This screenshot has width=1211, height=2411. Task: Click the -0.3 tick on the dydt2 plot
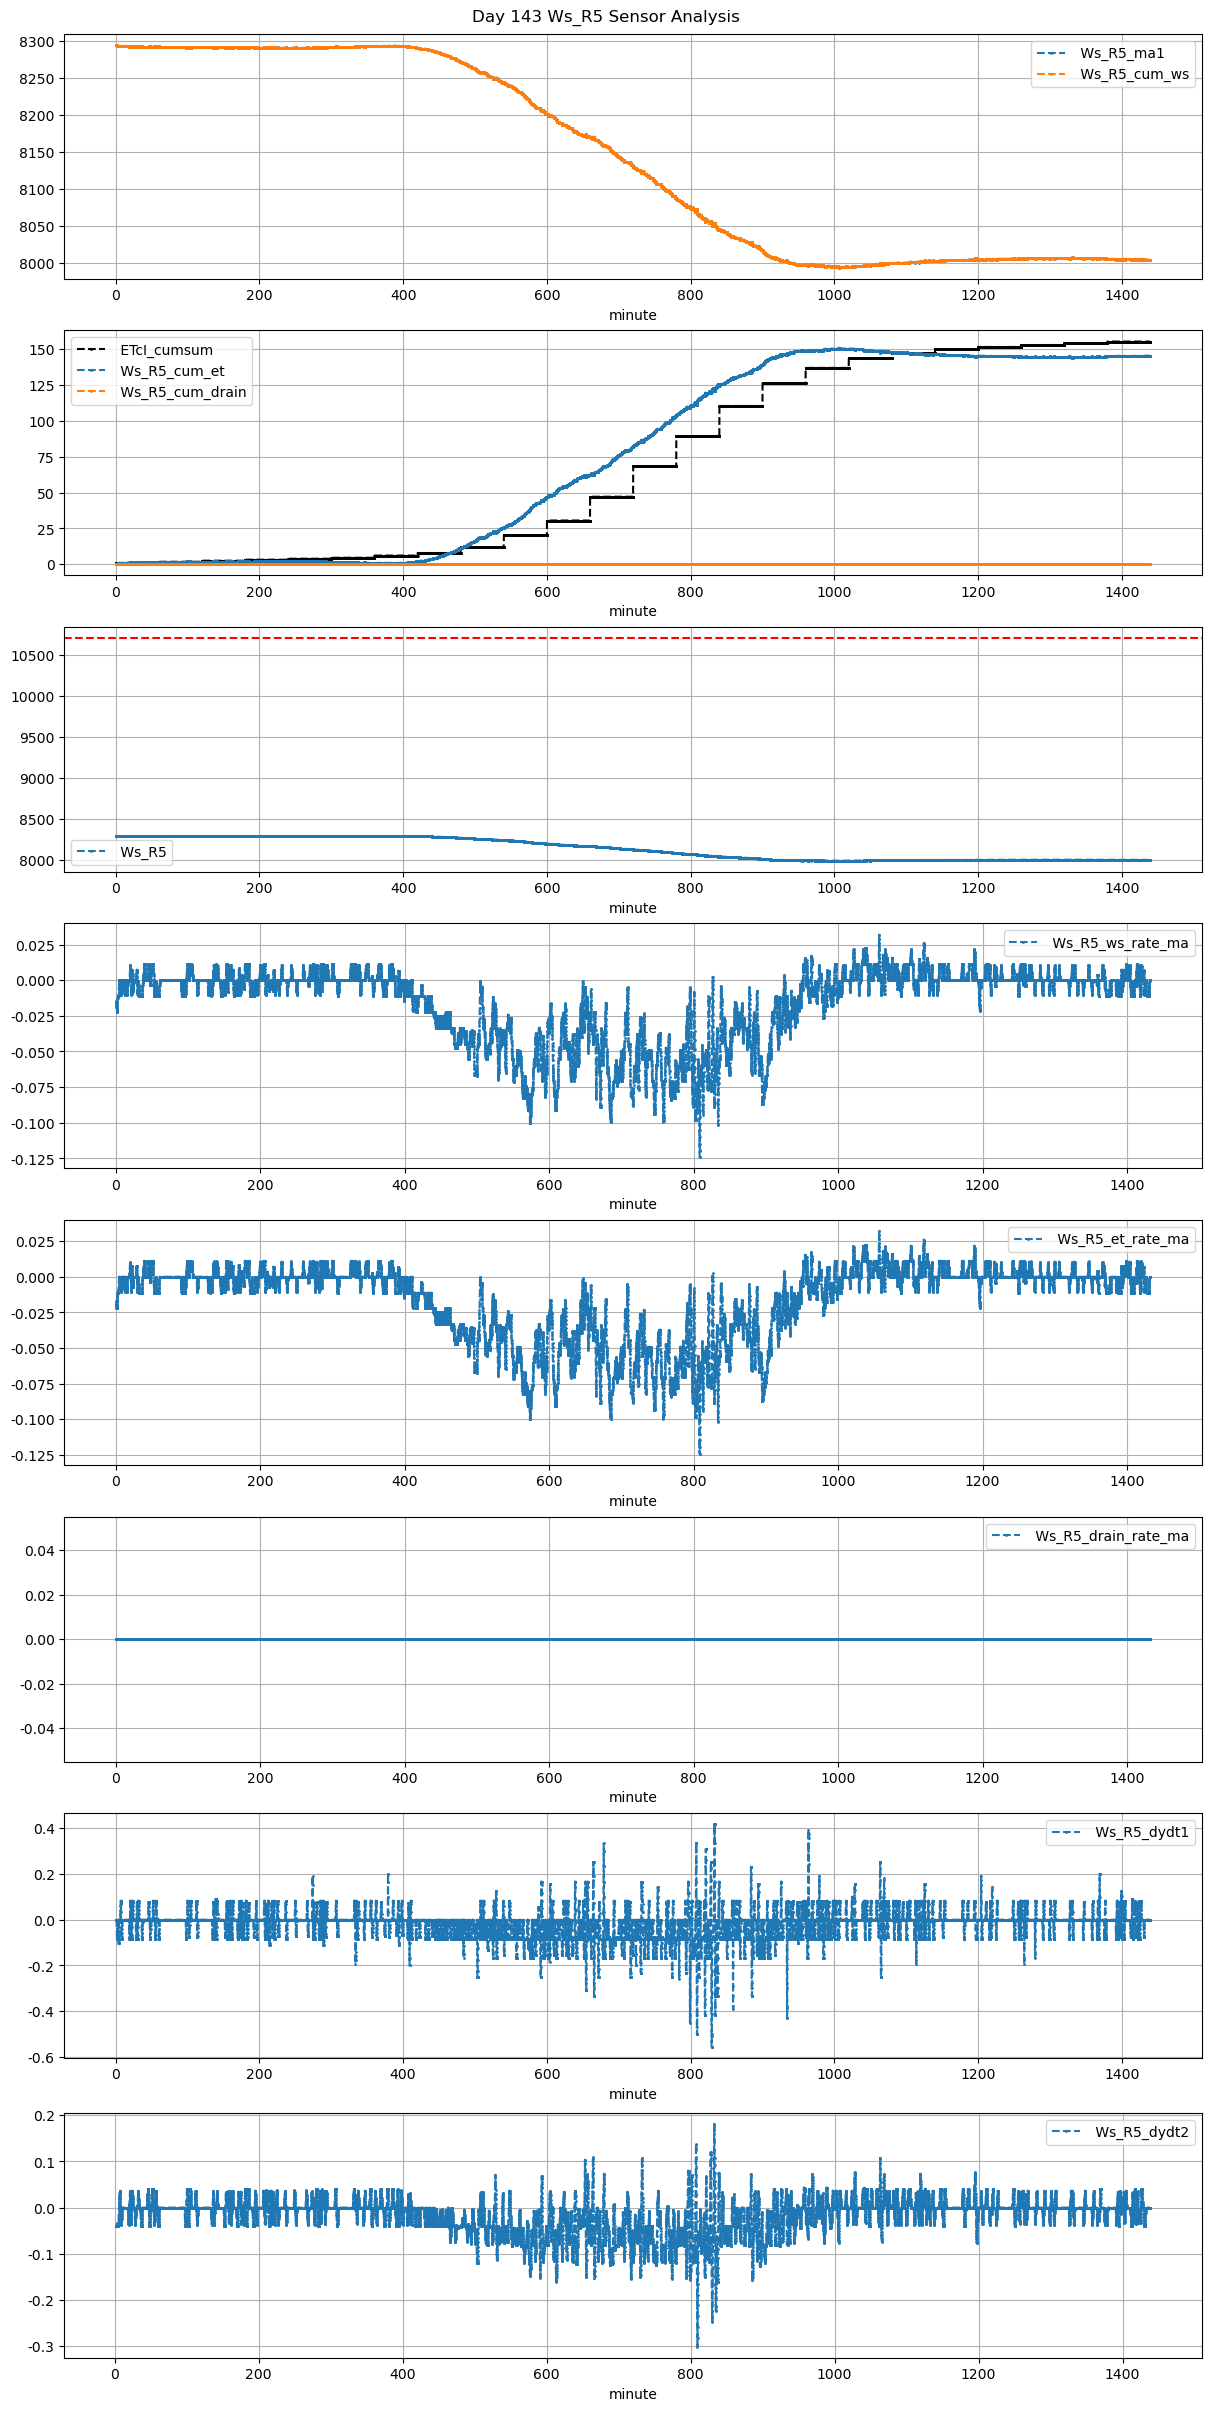point(43,2347)
